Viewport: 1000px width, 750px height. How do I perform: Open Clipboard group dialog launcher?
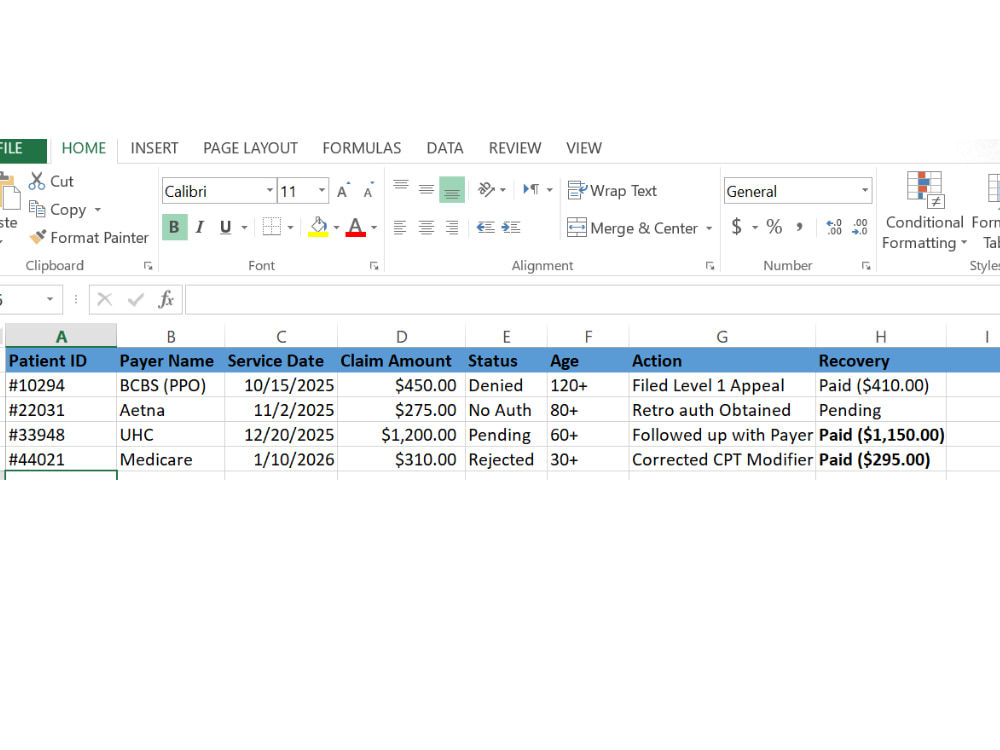[148, 266]
